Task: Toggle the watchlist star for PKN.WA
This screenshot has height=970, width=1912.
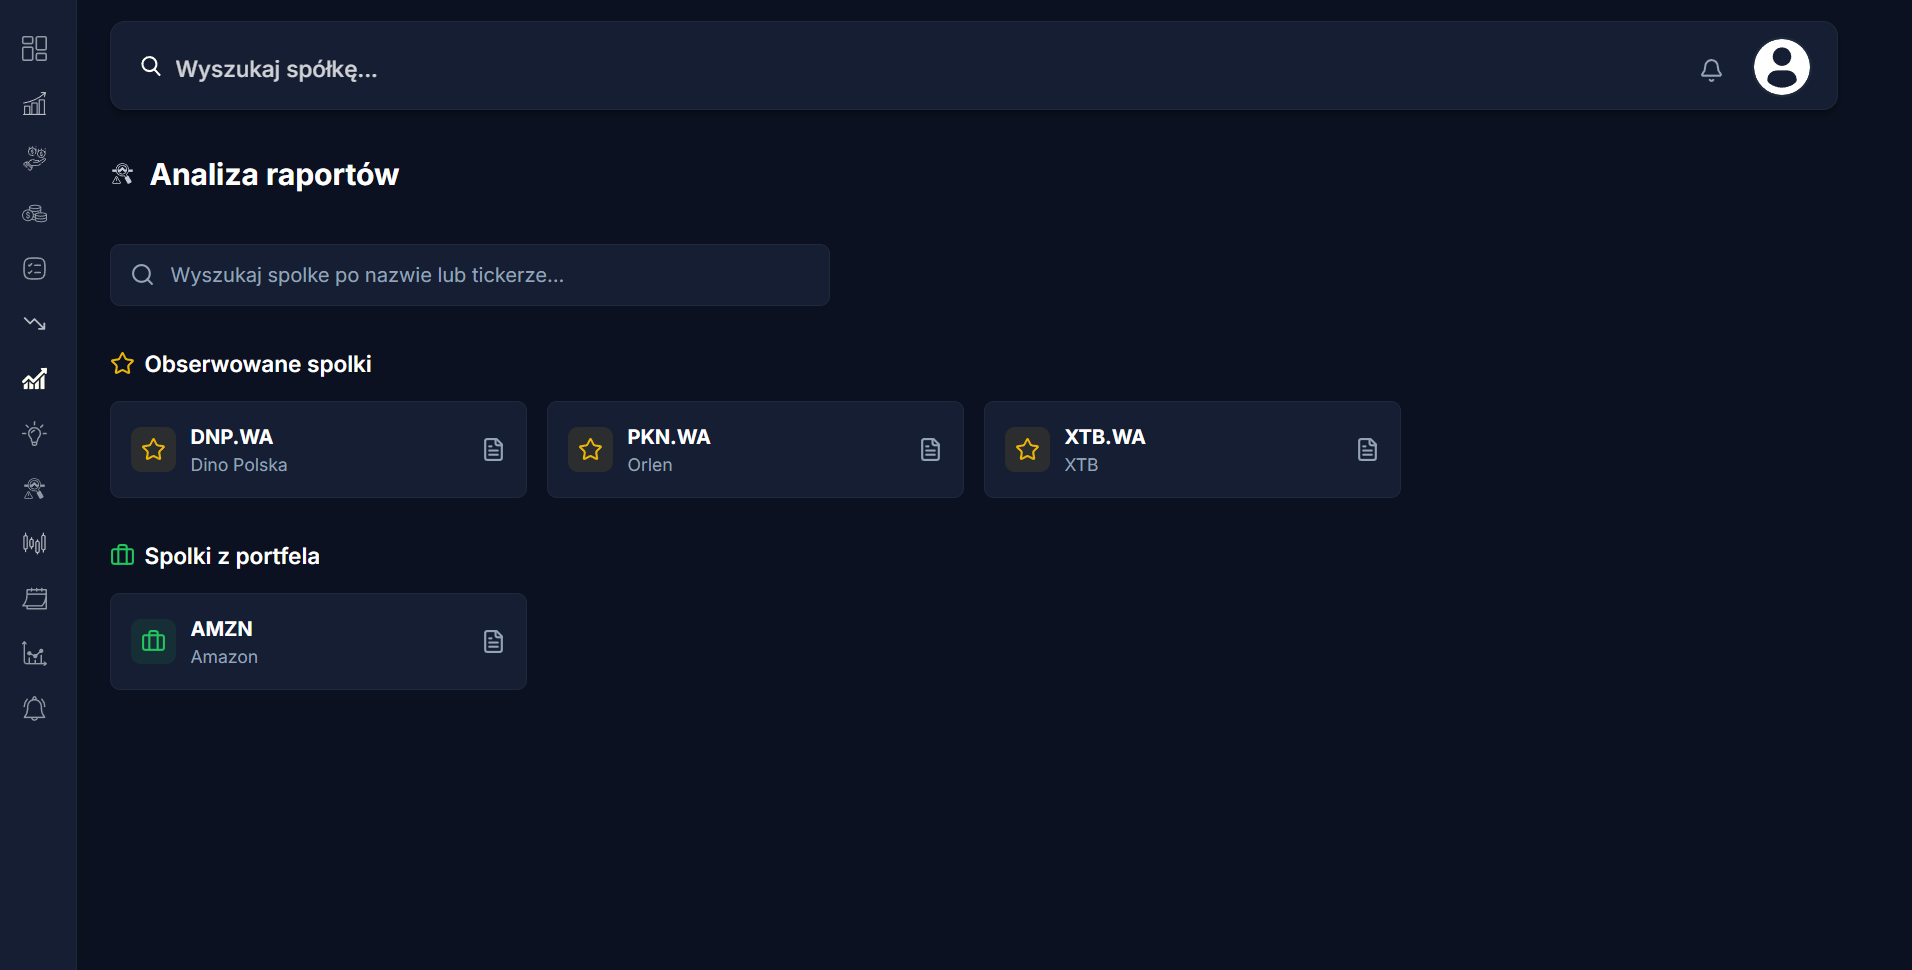Action: [591, 450]
